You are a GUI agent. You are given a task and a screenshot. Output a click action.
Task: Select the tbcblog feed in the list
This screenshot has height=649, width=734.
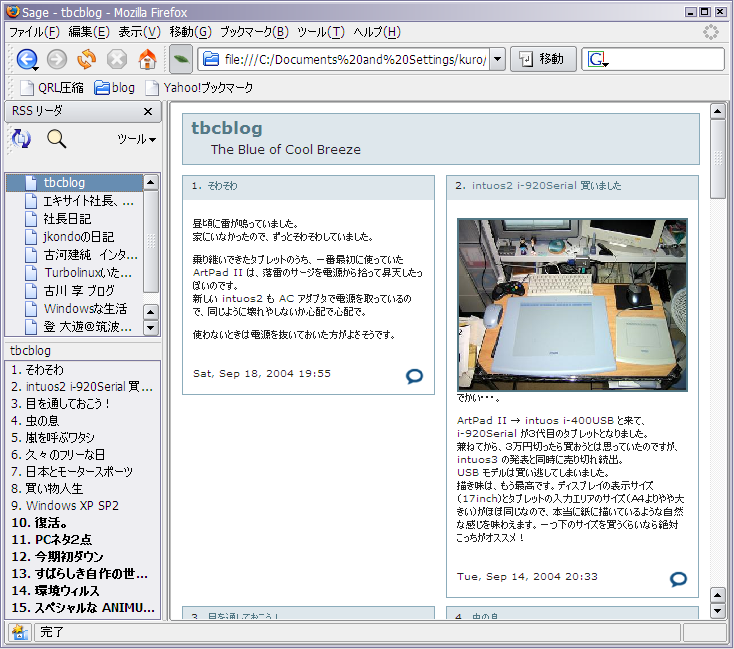[x=74, y=183]
